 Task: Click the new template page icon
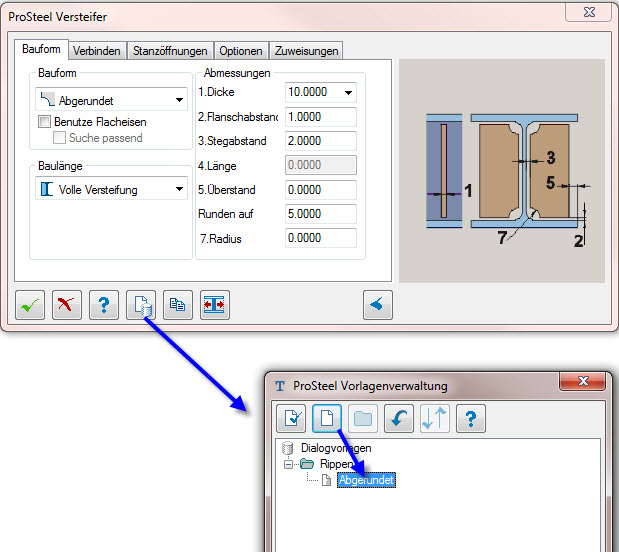point(327,419)
